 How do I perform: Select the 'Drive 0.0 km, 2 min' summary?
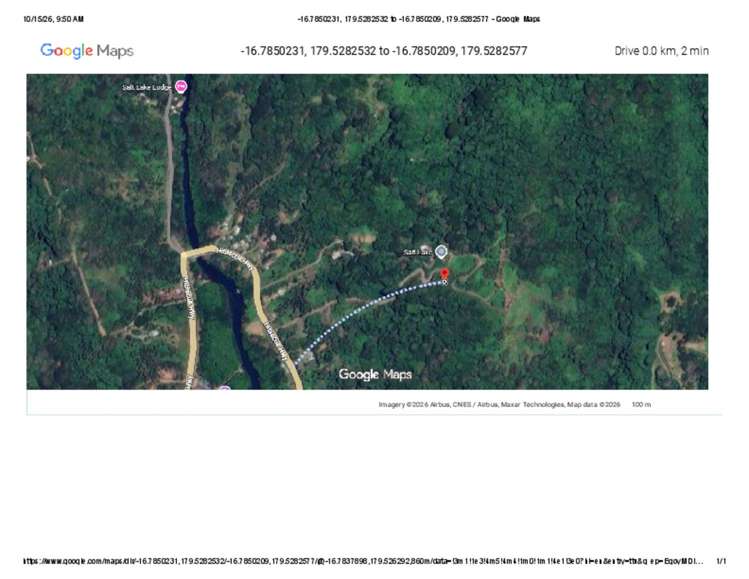(662, 51)
